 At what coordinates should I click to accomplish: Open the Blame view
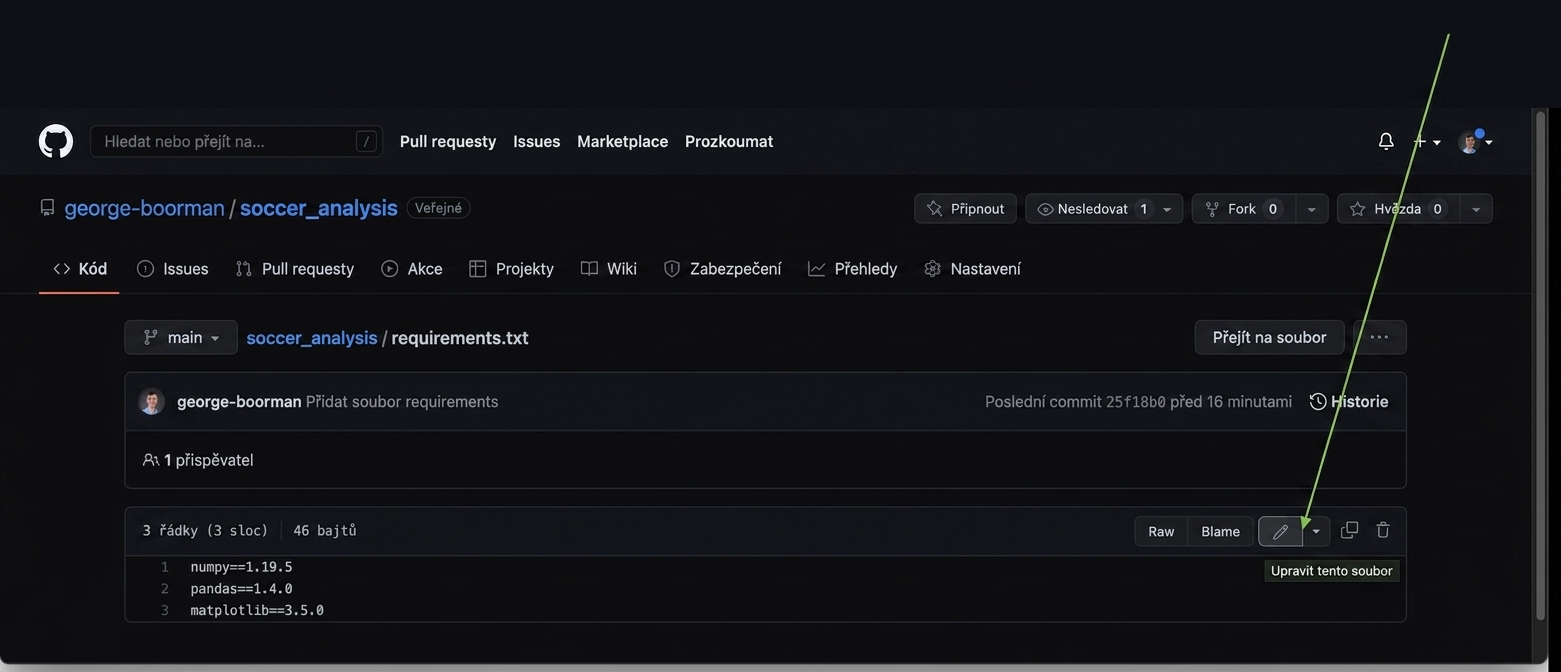[1221, 531]
